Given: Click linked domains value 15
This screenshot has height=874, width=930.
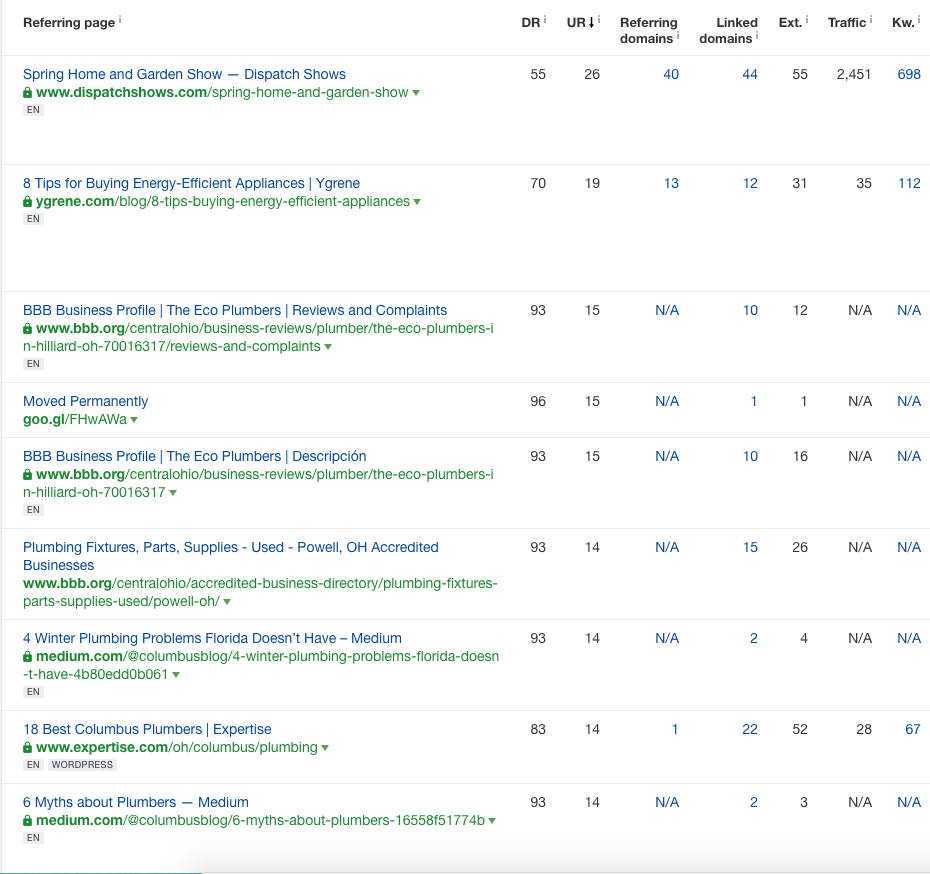Looking at the screenshot, I should (750, 547).
